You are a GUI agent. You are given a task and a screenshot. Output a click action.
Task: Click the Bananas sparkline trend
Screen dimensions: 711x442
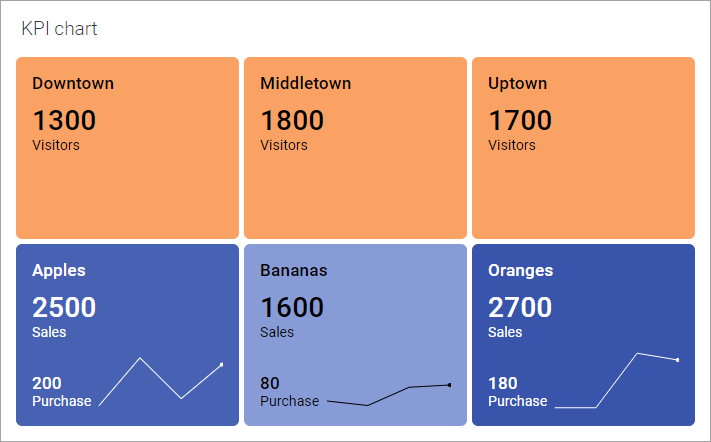pyautogui.click(x=388, y=394)
